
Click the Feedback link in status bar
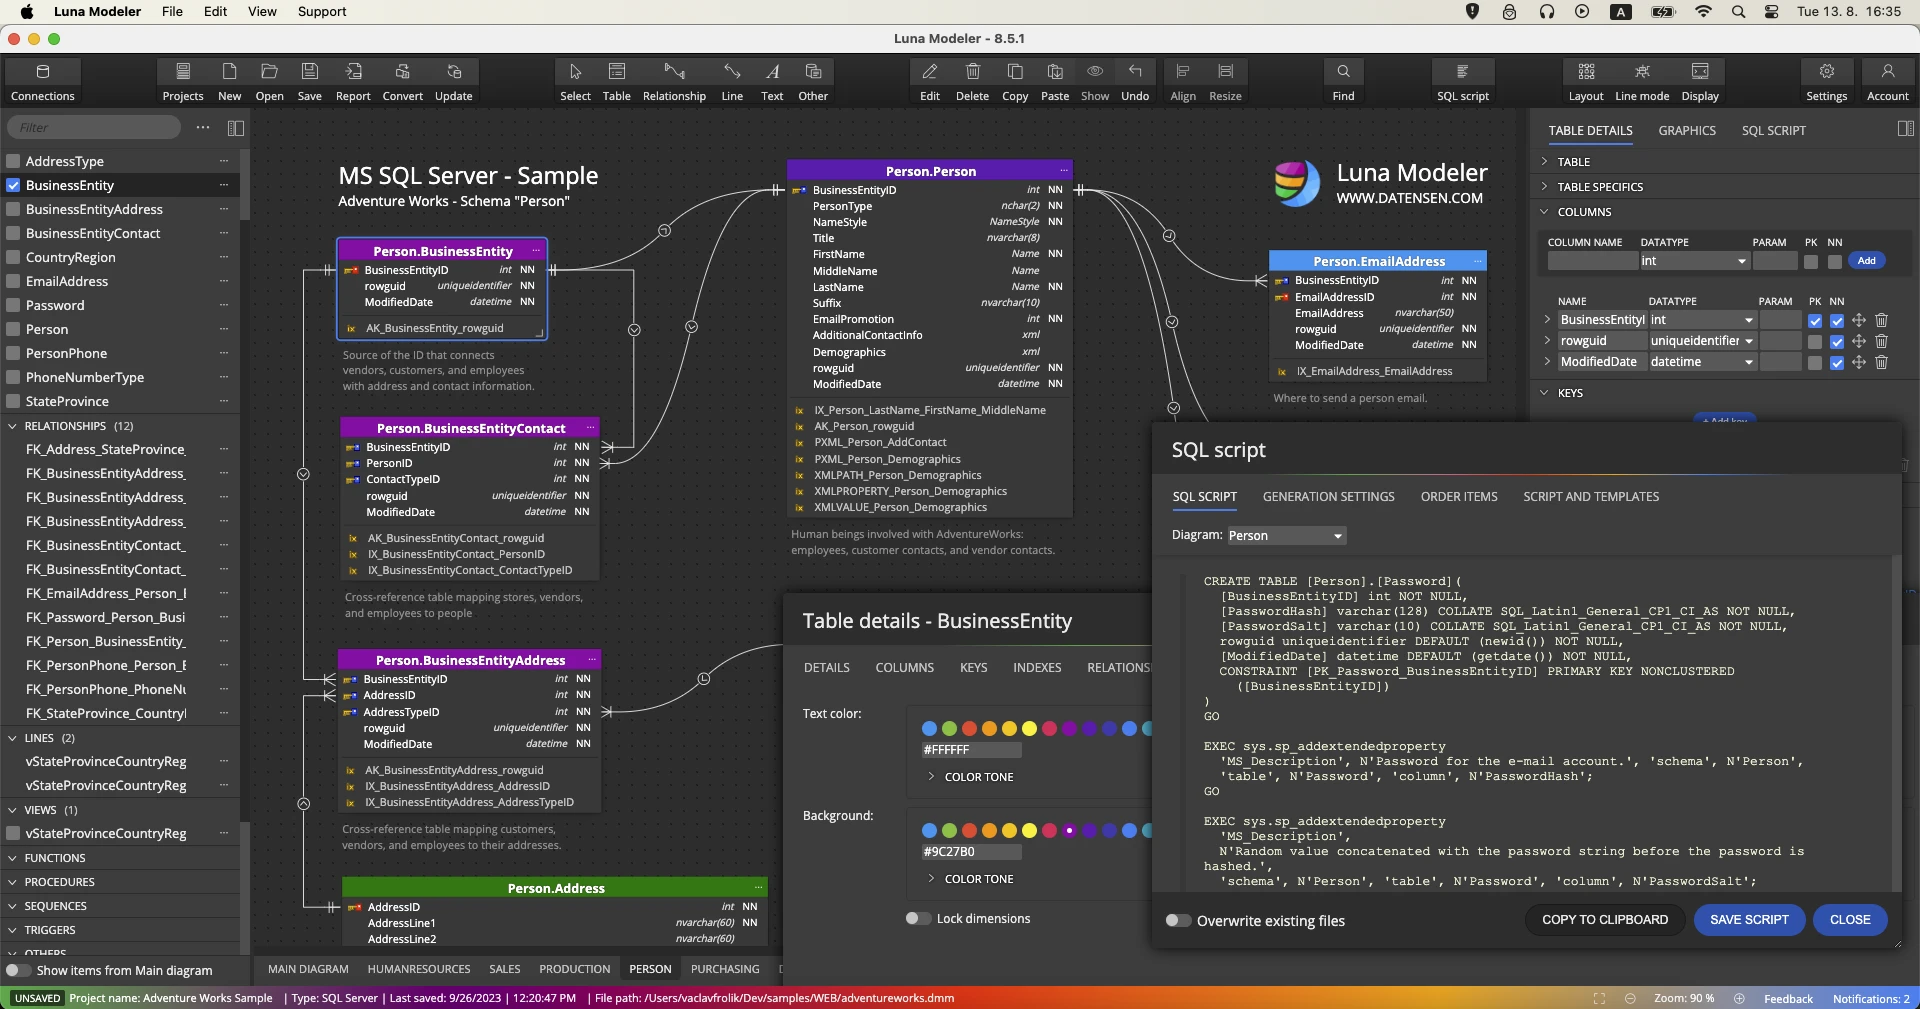1788,999
